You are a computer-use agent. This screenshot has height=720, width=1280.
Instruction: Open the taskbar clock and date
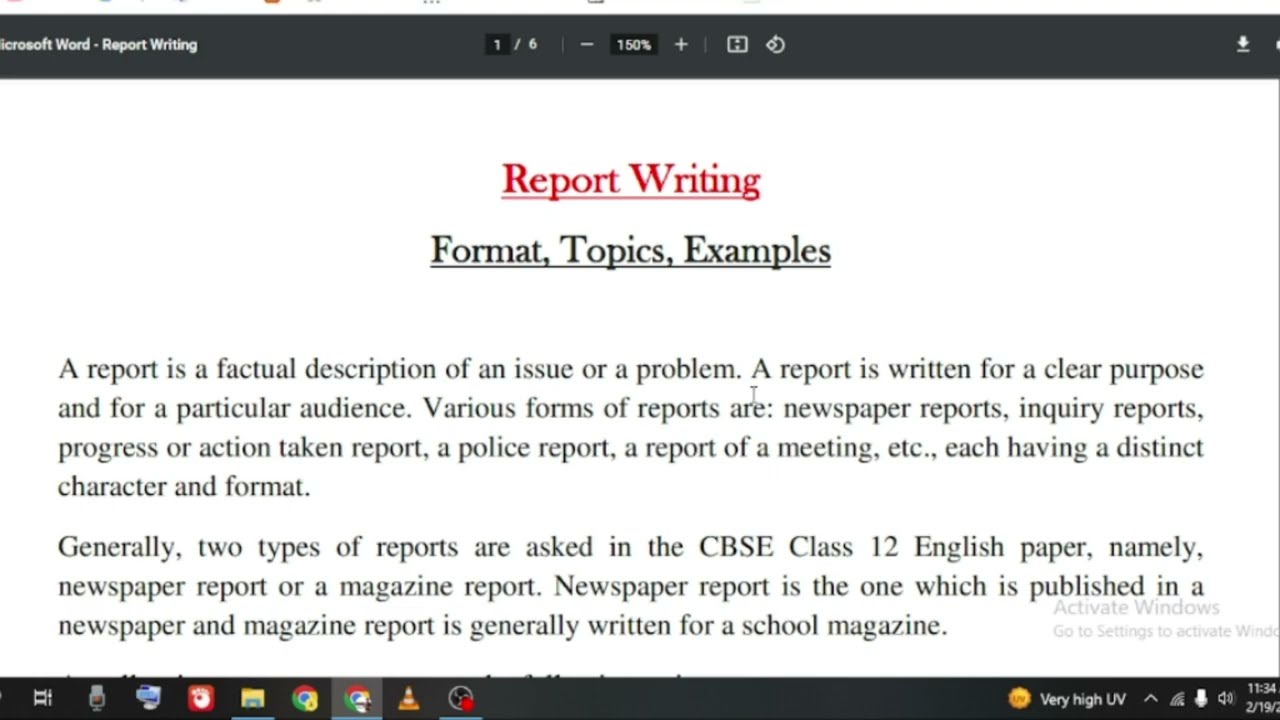click(1263, 698)
